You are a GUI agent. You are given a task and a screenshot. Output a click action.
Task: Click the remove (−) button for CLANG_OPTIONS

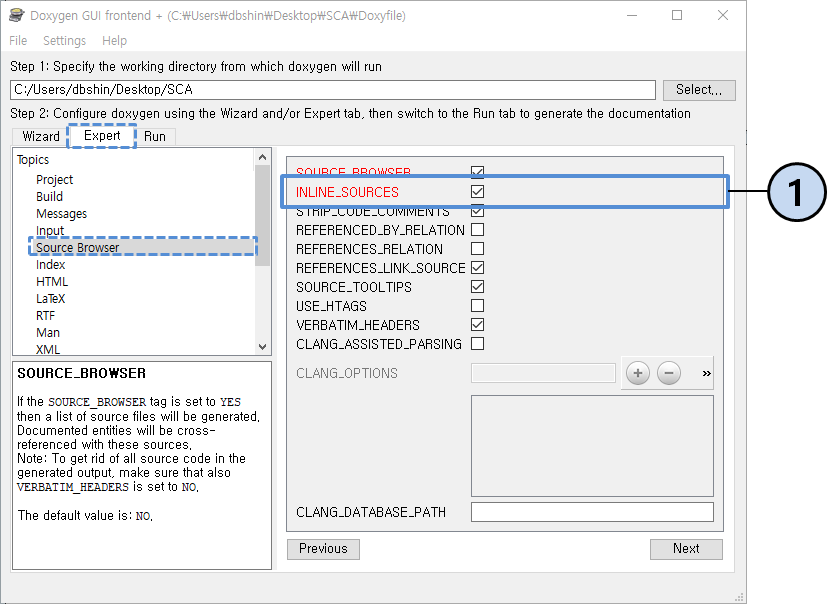669,373
